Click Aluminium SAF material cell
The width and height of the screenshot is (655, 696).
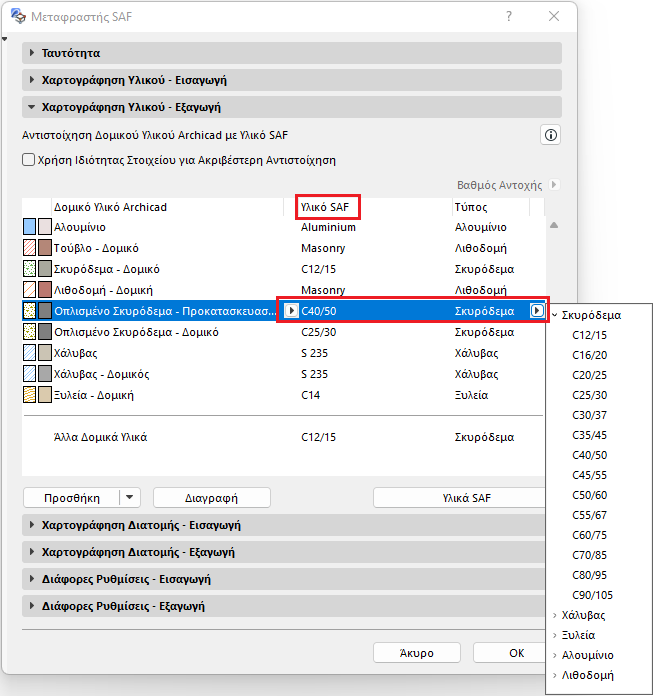click(328, 227)
